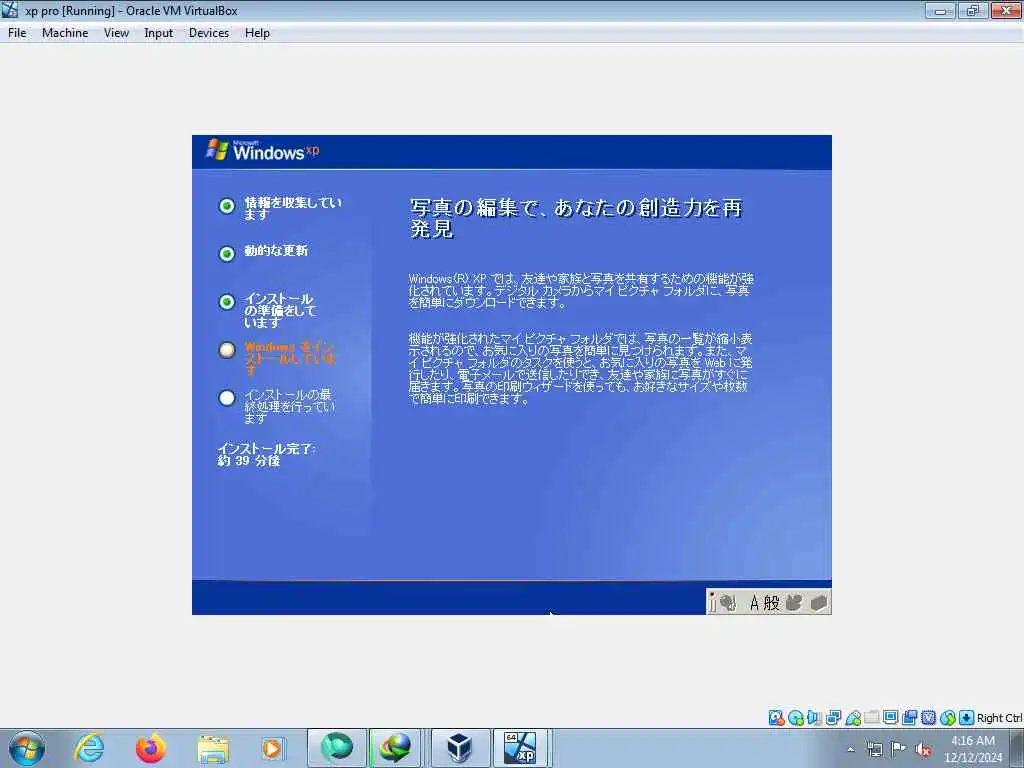The height and width of the screenshot is (768, 1024).
Task: Open the File menu
Action: (17, 33)
